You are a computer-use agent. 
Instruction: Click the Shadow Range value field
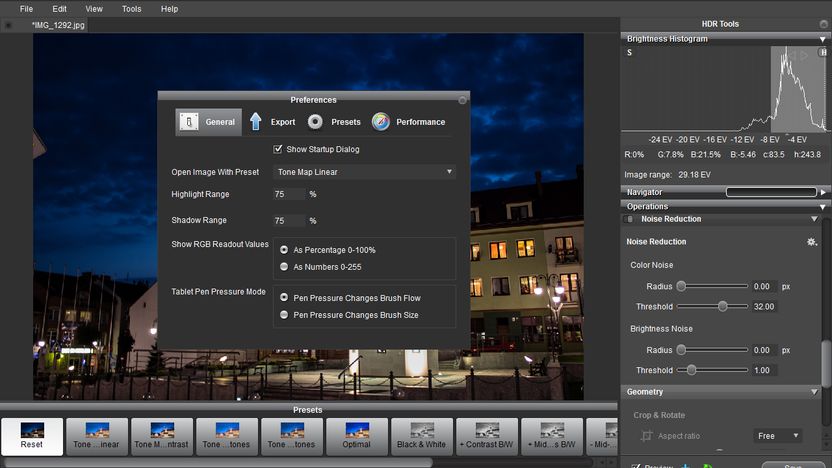(289, 220)
